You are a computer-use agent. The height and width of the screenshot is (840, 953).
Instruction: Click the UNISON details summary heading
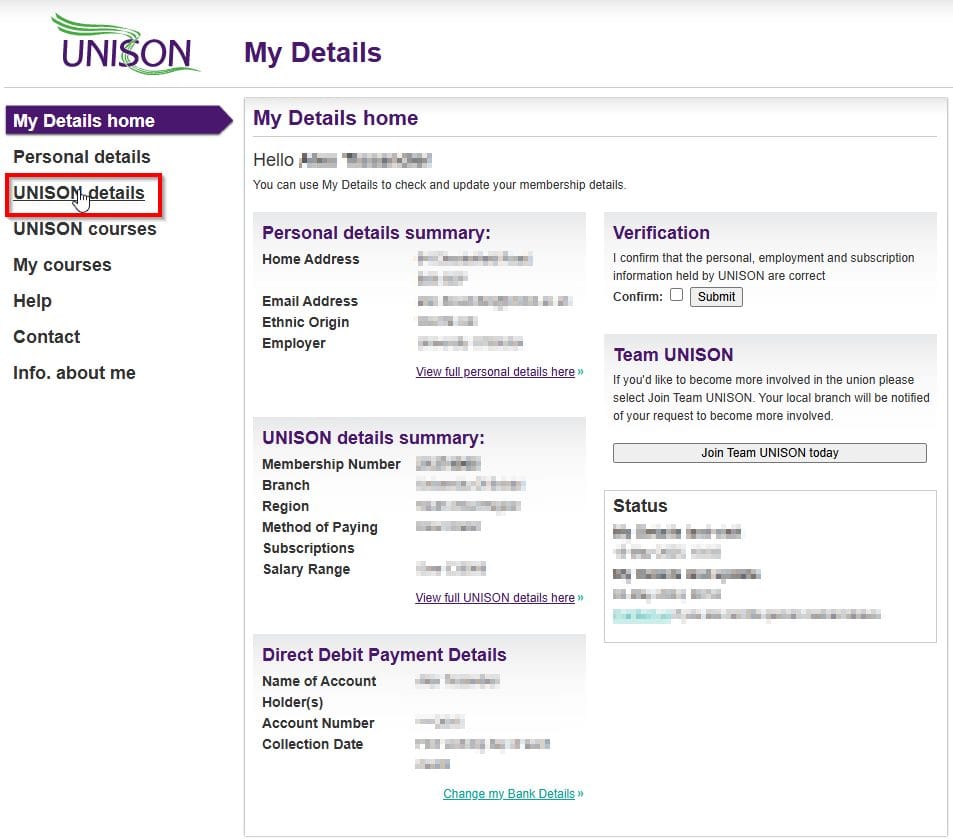pos(373,438)
